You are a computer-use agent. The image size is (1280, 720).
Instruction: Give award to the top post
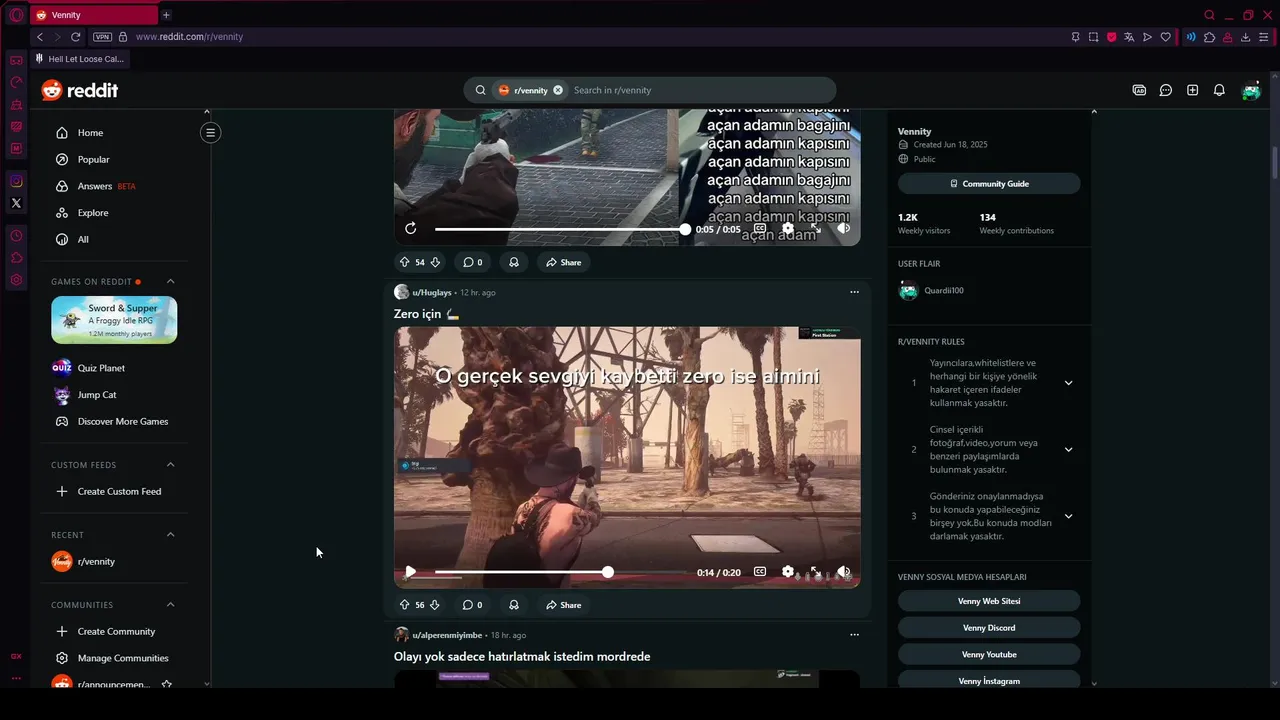(514, 262)
